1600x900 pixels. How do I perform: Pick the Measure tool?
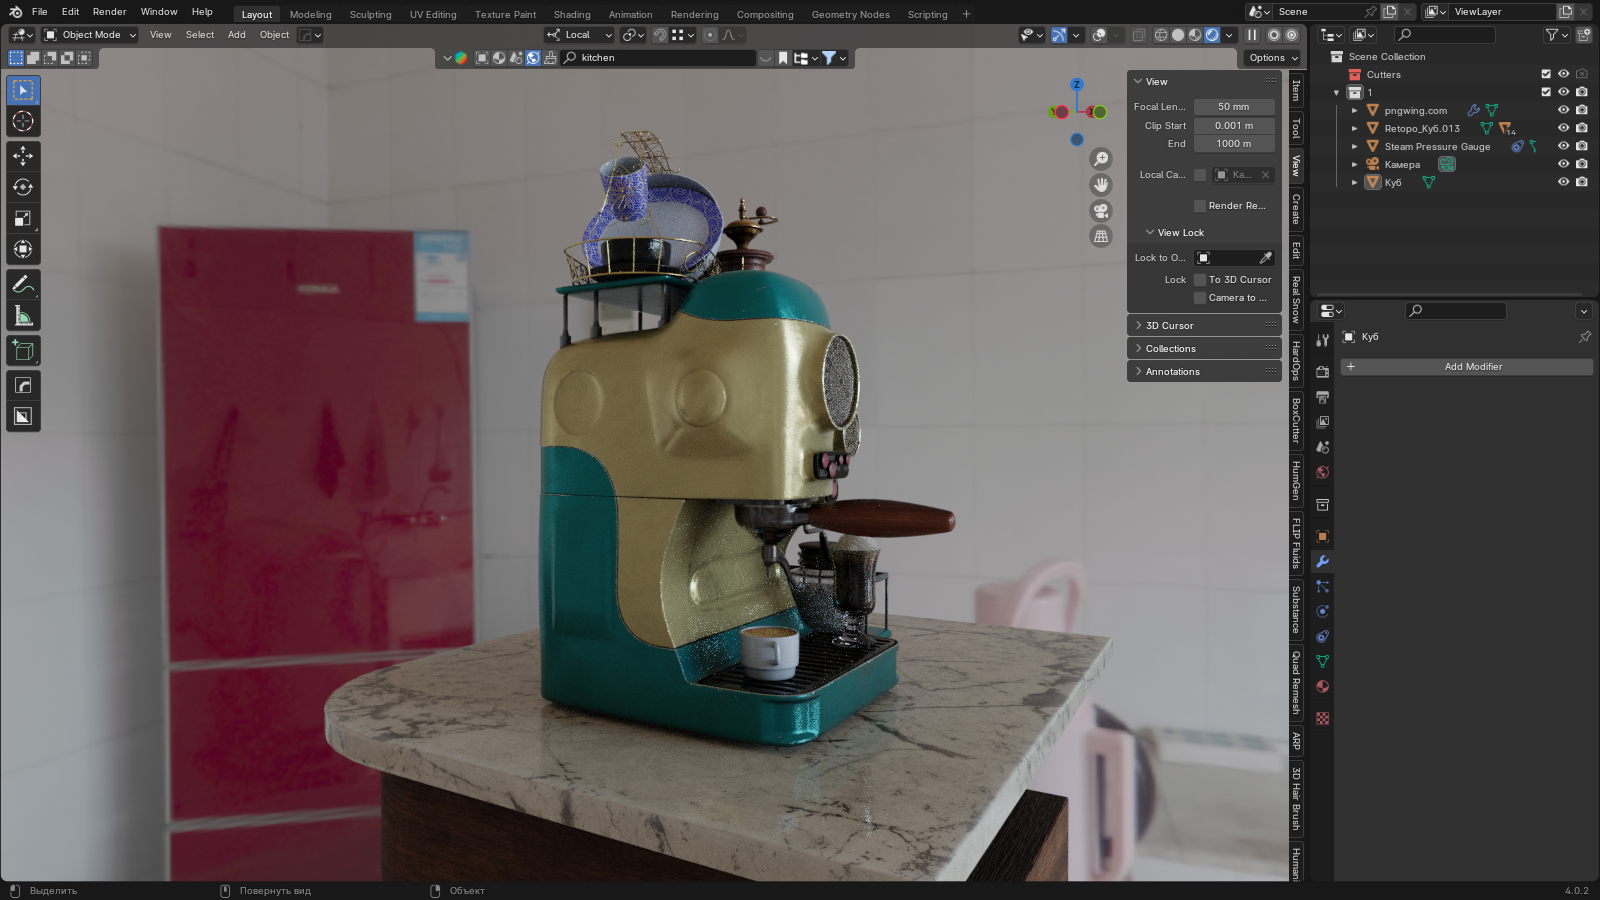tap(23, 317)
